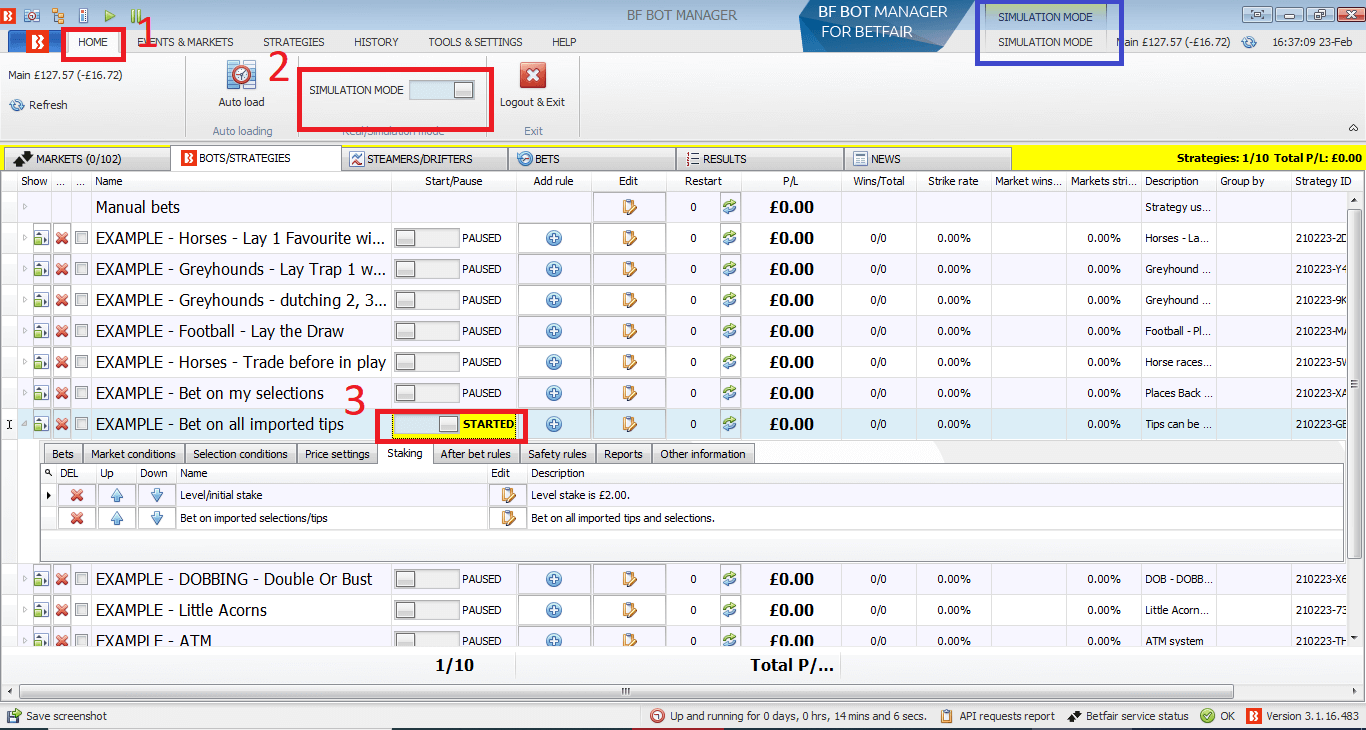Tick the checkbox for DOBBING Double Or Bust
Image resolution: width=1366 pixels, height=730 pixels.
[x=82, y=579]
